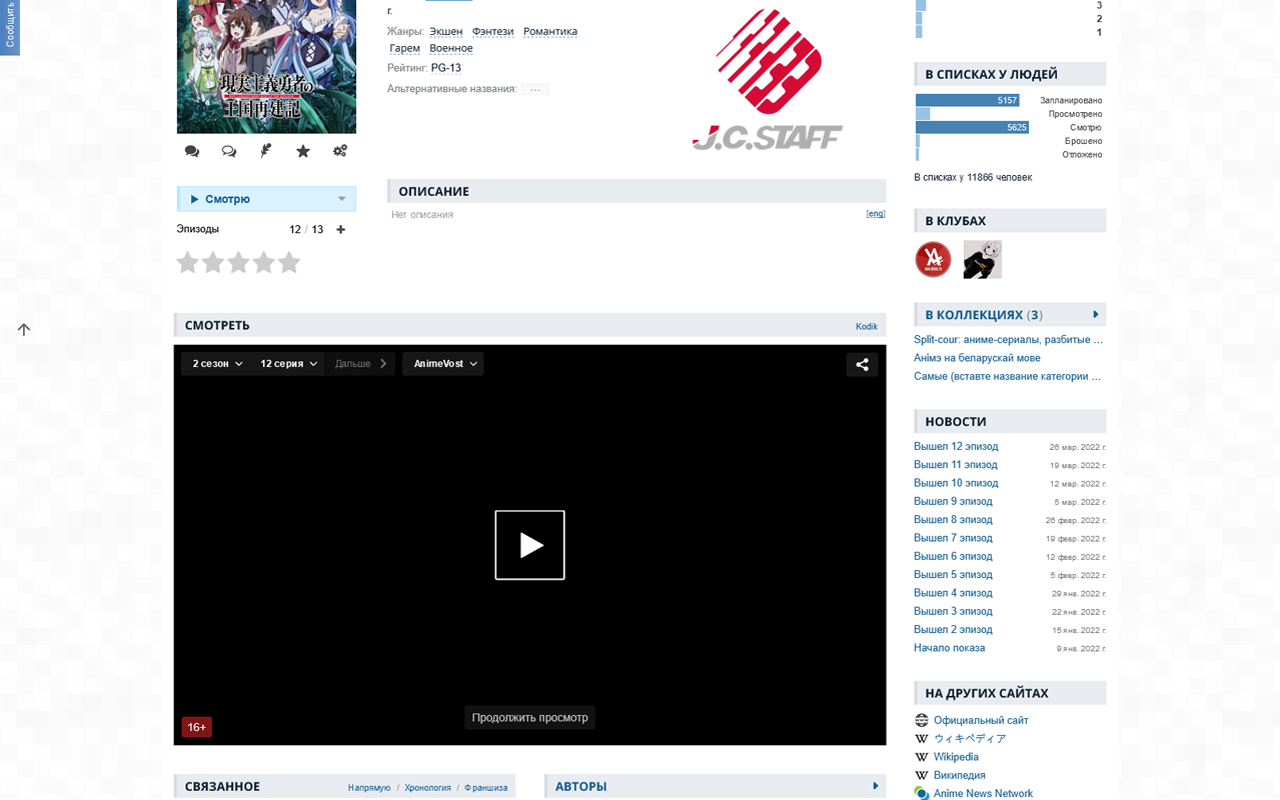Viewport: 1280px width, 800px height.
Task: Select the feather review icon
Action: click(x=265, y=150)
